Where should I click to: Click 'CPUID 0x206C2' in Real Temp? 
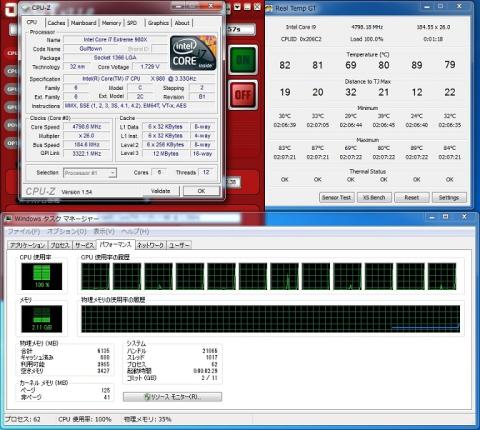click(301, 39)
